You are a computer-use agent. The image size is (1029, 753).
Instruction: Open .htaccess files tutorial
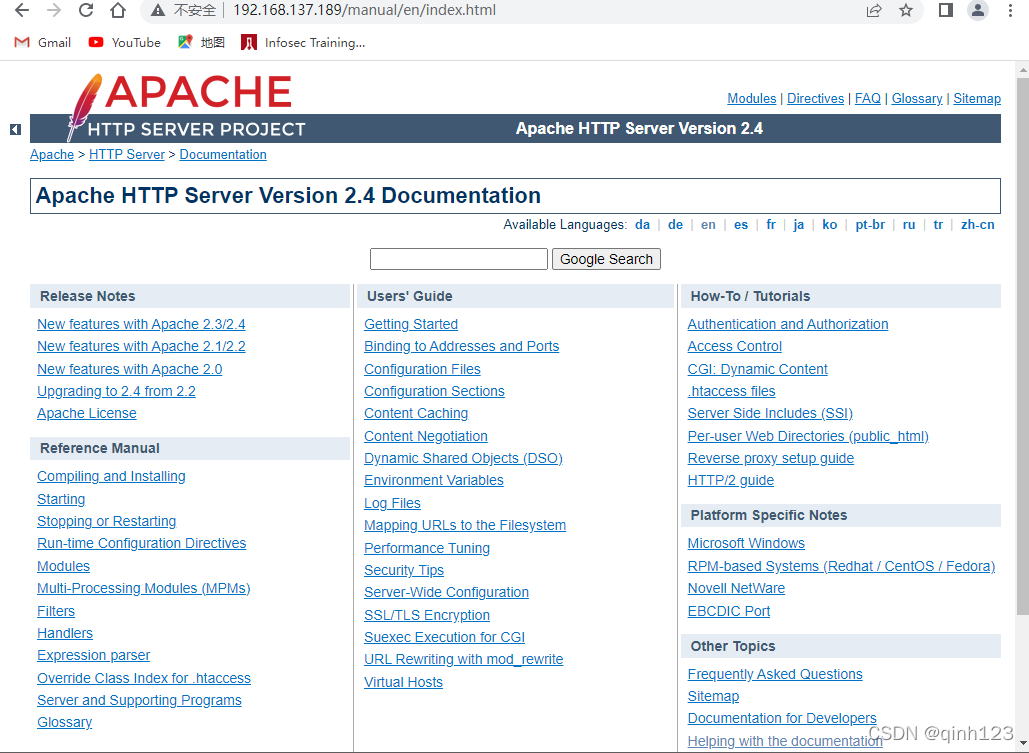(x=731, y=391)
